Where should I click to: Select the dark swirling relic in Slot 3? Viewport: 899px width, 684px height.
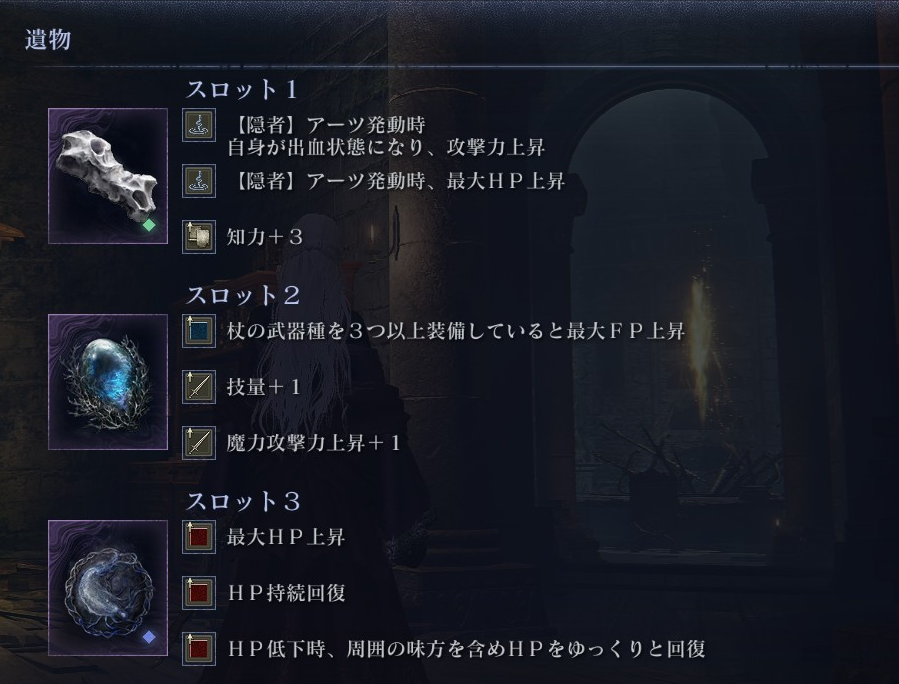click(x=108, y=588)
